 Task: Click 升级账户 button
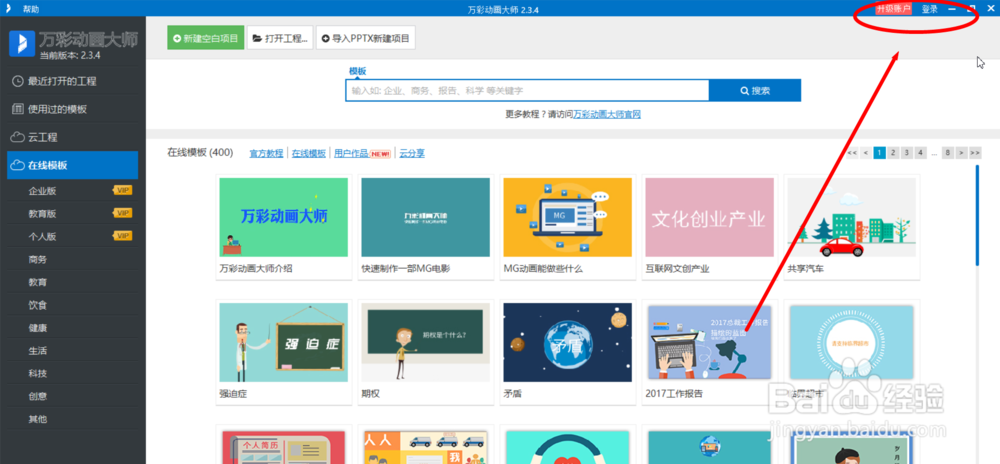[x=893, y=9]
